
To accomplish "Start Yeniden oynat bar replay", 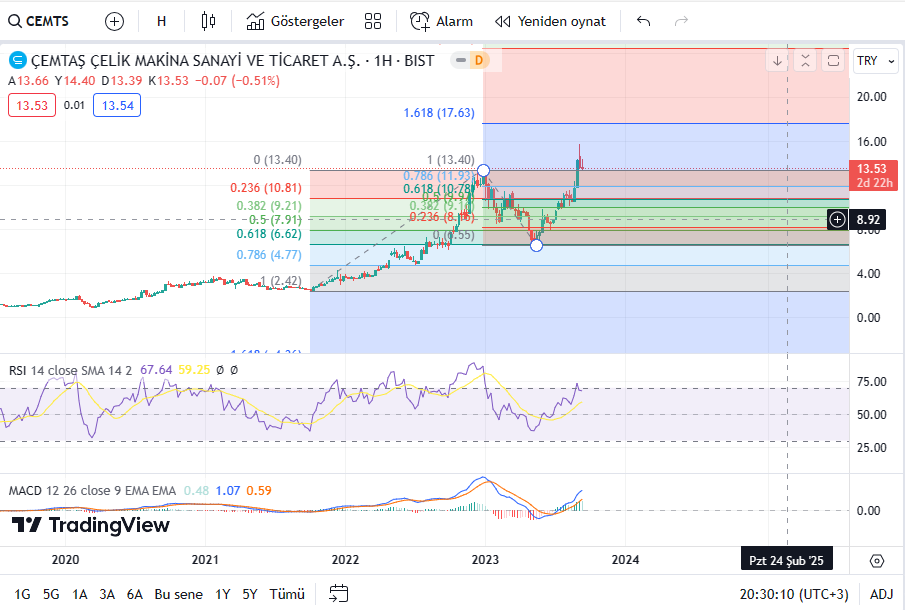I will pos(550,21).
